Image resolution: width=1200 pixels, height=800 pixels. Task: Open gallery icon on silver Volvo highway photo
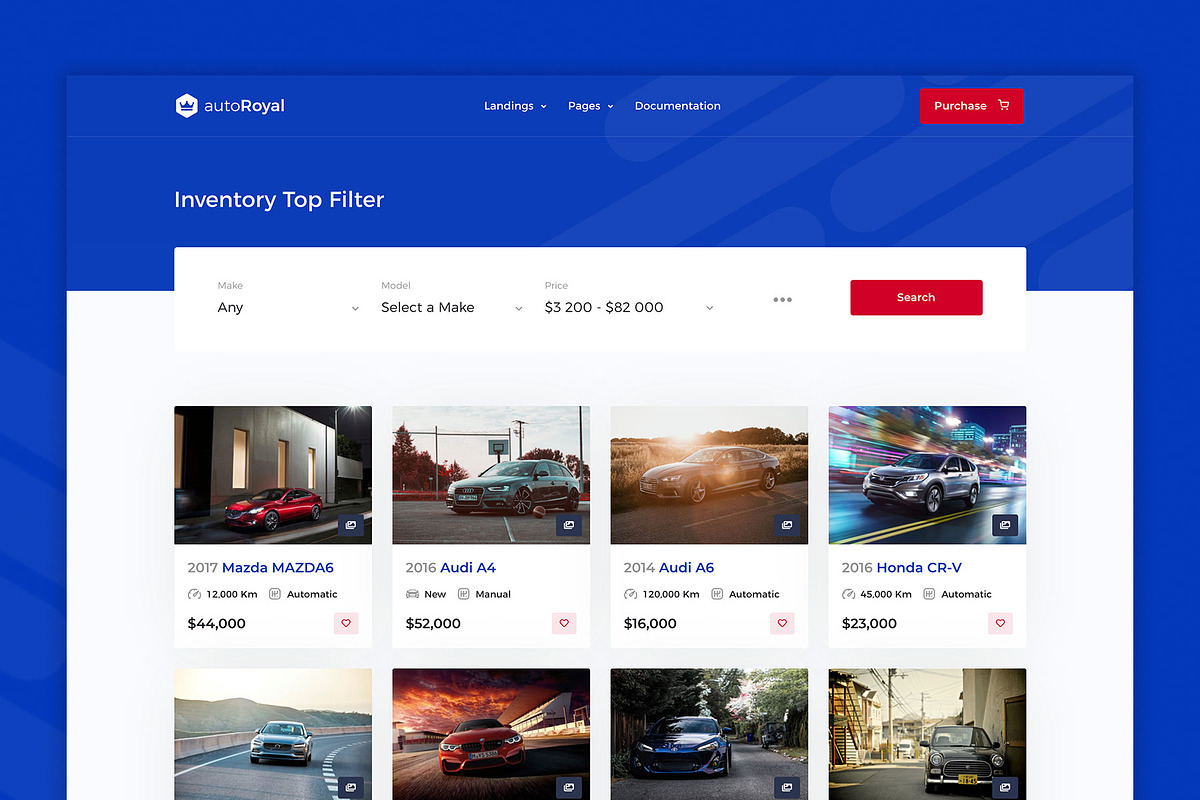[351, 788]
